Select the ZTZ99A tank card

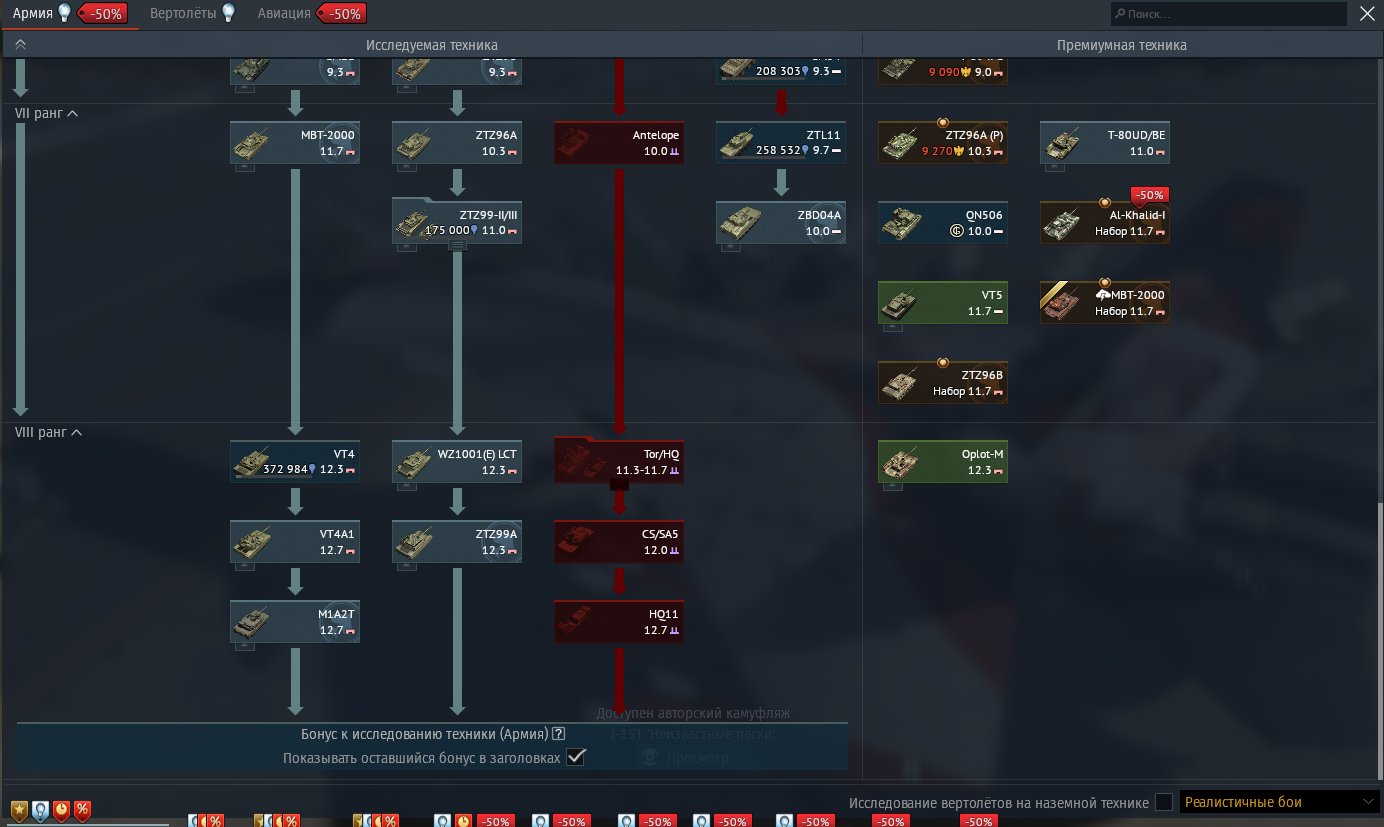[457, 541]
